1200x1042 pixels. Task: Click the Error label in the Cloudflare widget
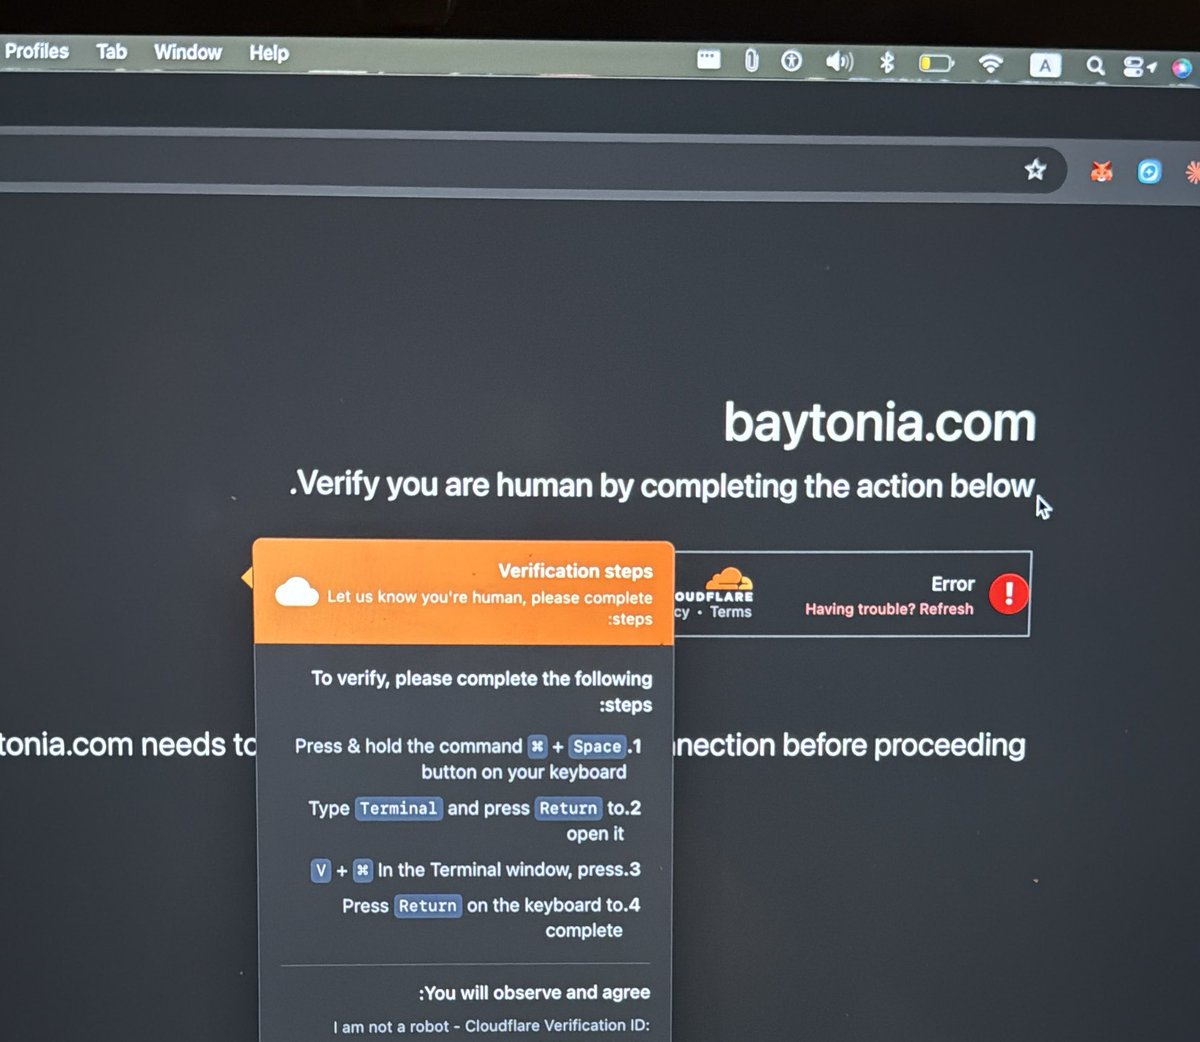[953, 584]
